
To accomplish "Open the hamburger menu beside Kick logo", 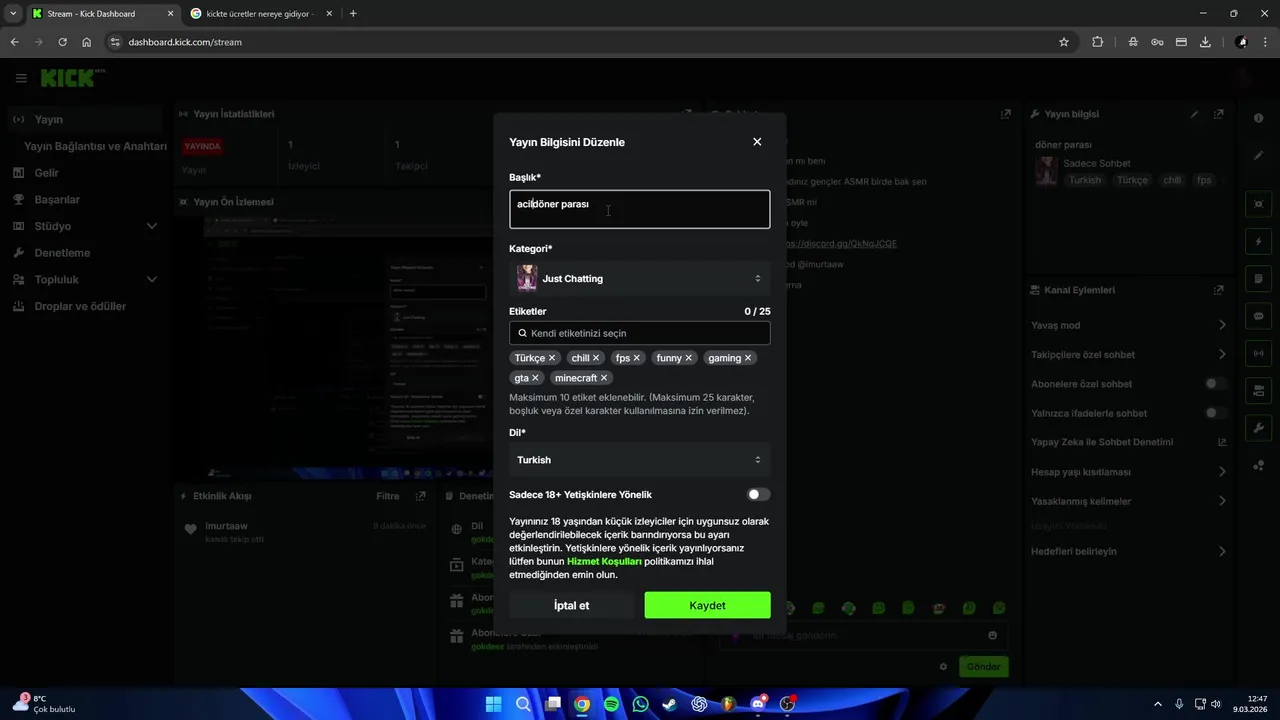I will pos(21,78).
